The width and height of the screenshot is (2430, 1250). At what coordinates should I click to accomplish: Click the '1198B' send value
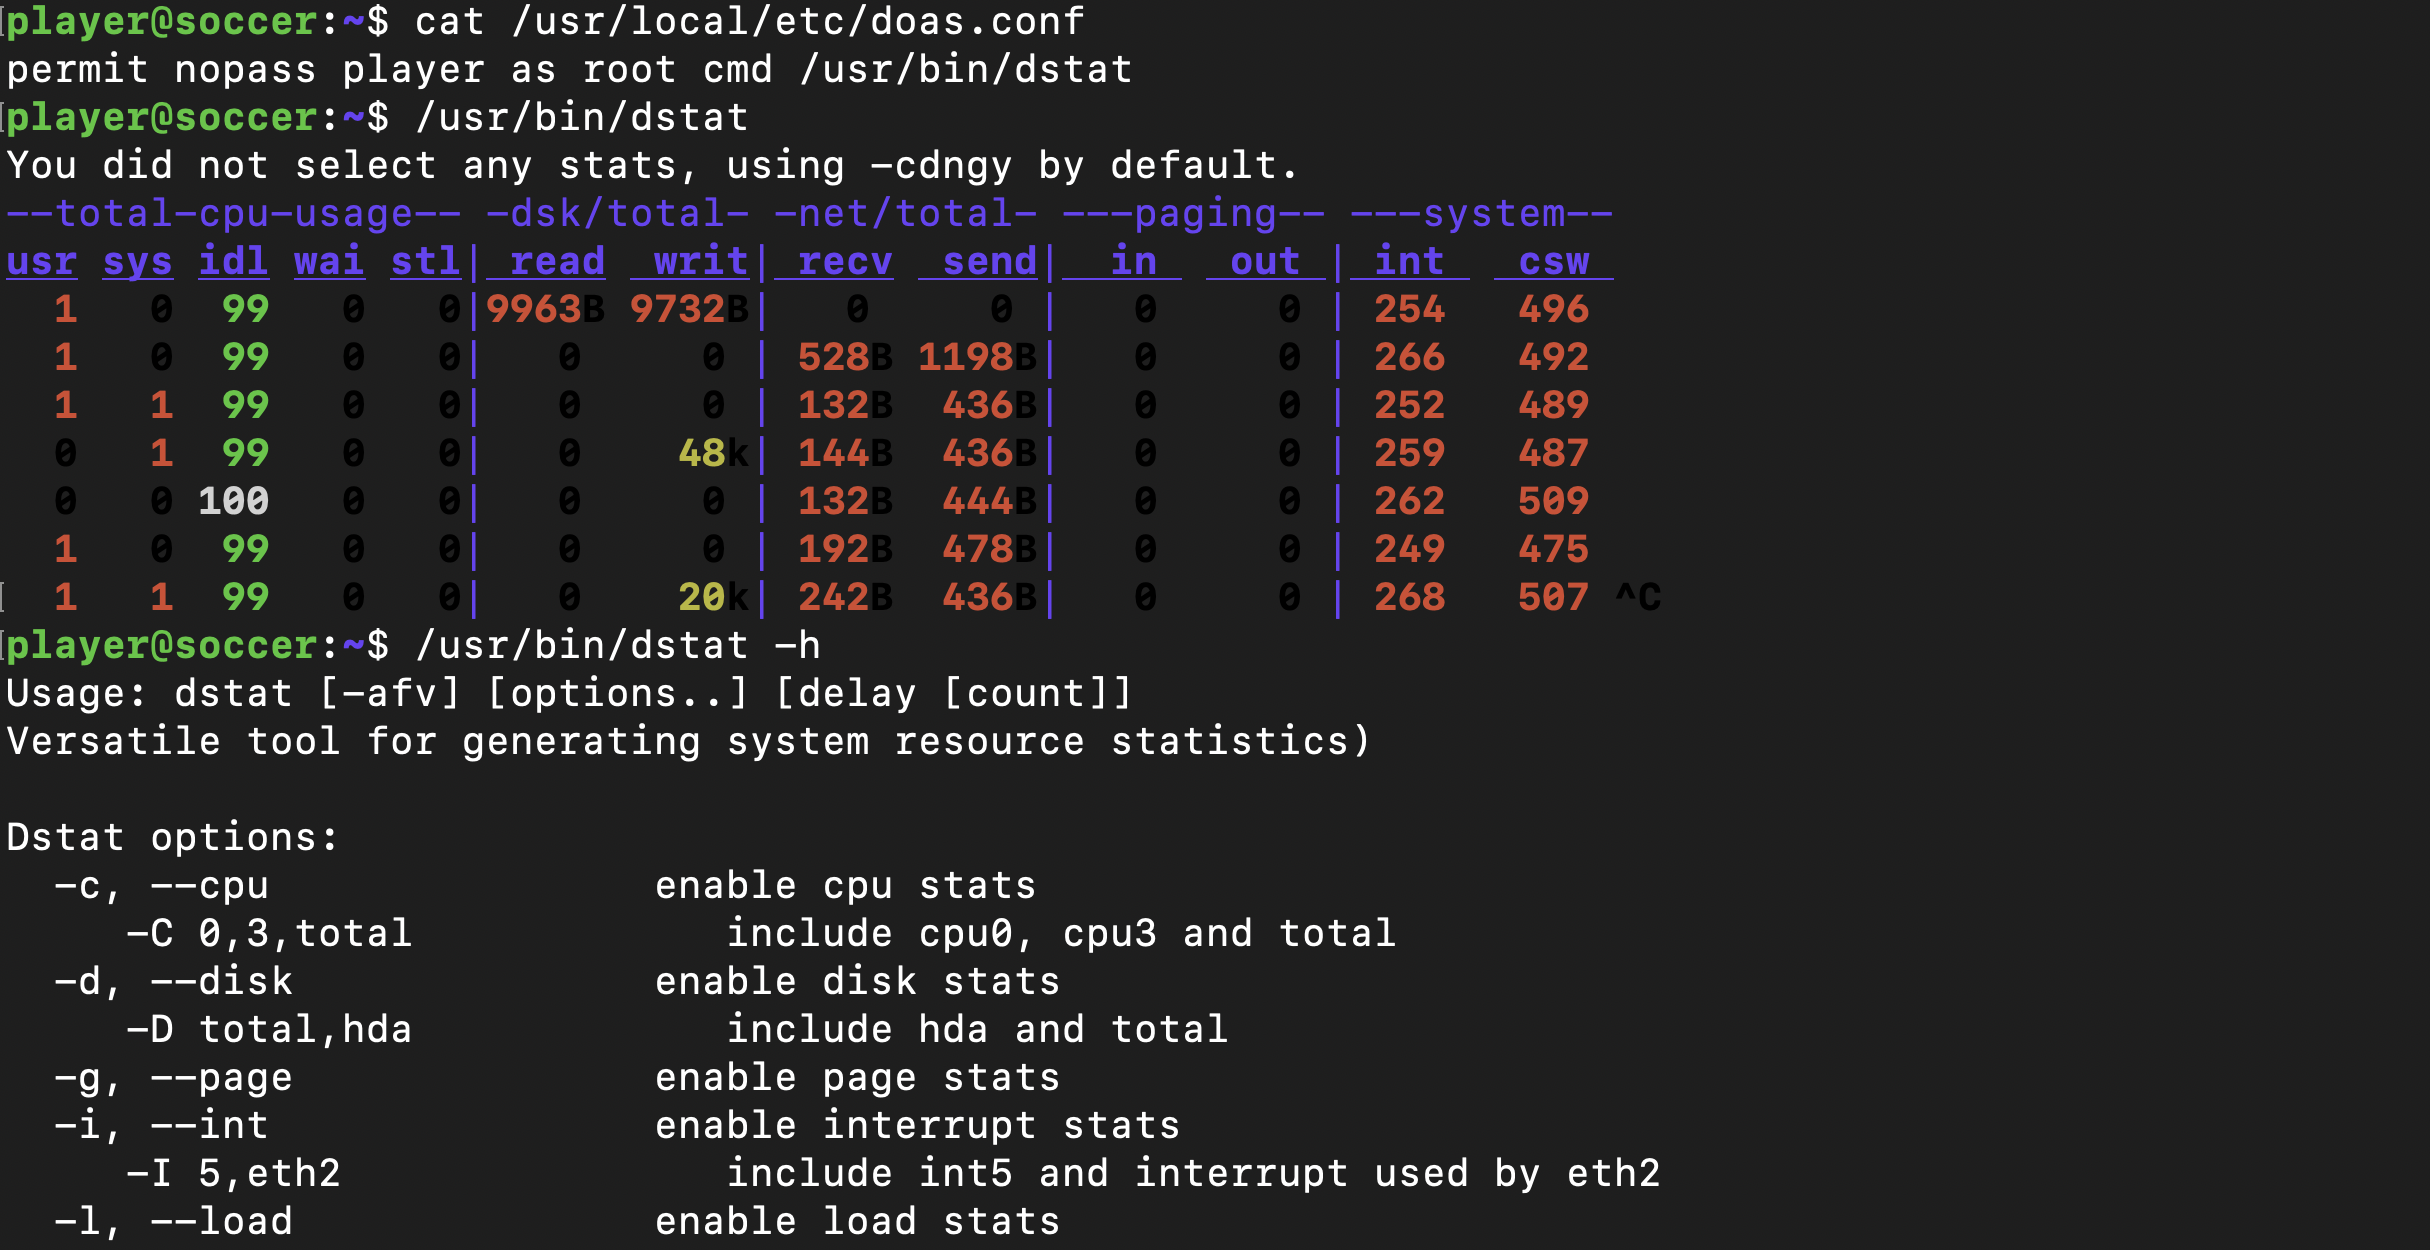[x=978, y=357]
